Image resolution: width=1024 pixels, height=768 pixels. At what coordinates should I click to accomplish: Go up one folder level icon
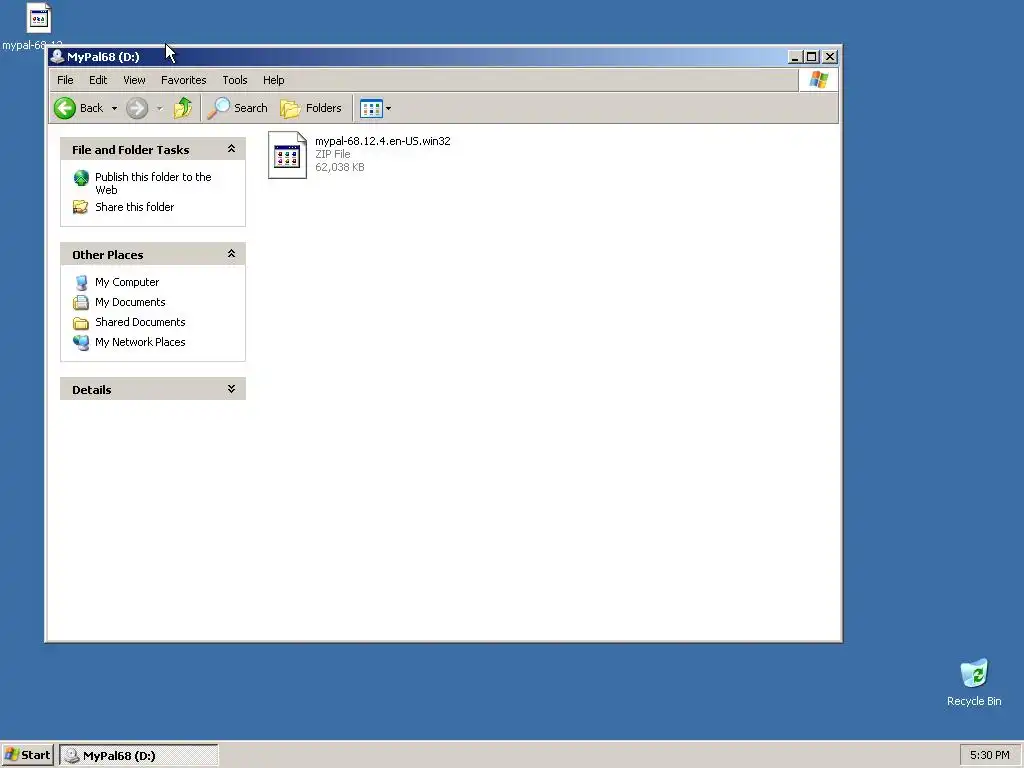click(183, 108)
